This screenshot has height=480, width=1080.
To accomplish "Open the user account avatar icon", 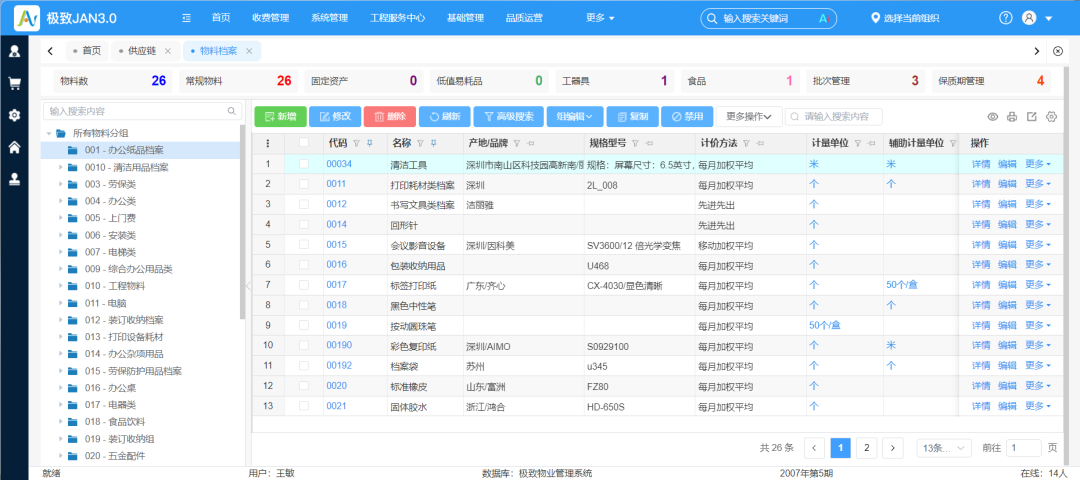I will [x=1029, y=19].
